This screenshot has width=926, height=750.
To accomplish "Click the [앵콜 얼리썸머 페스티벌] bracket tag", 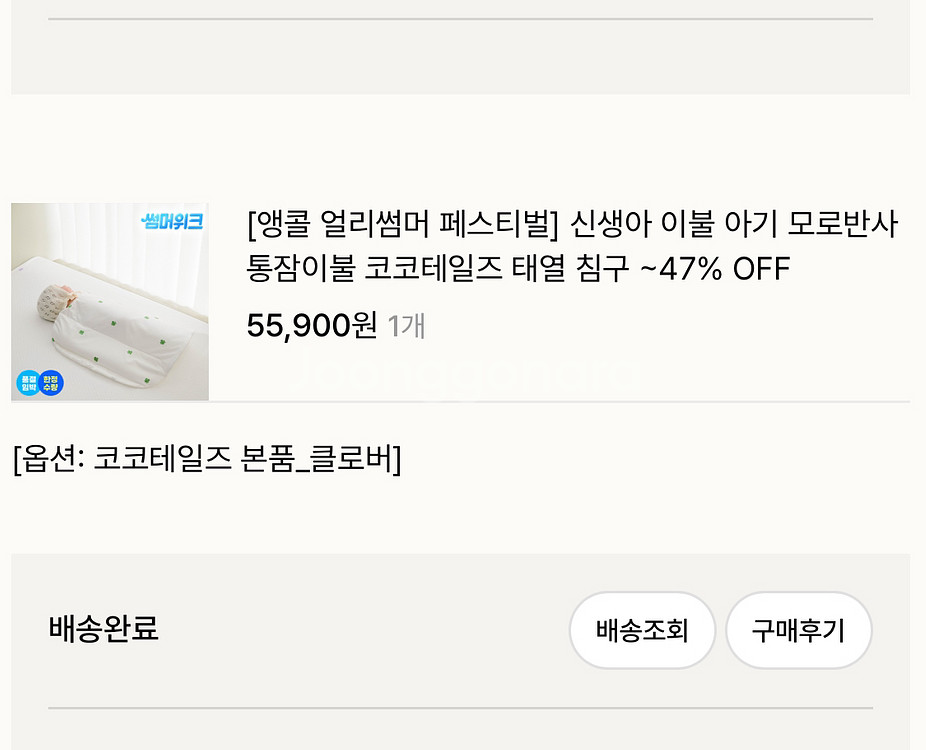I will point(402,225).
